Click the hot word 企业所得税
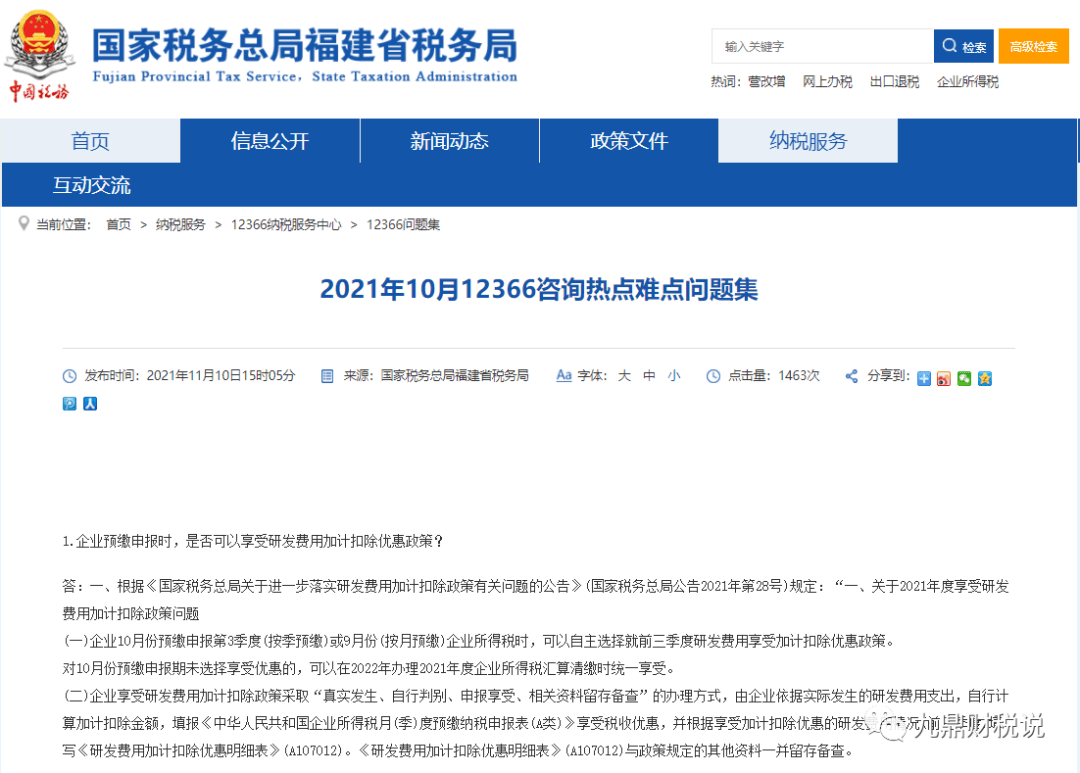This screenshot has width=1080, height=773. (967, 81)
